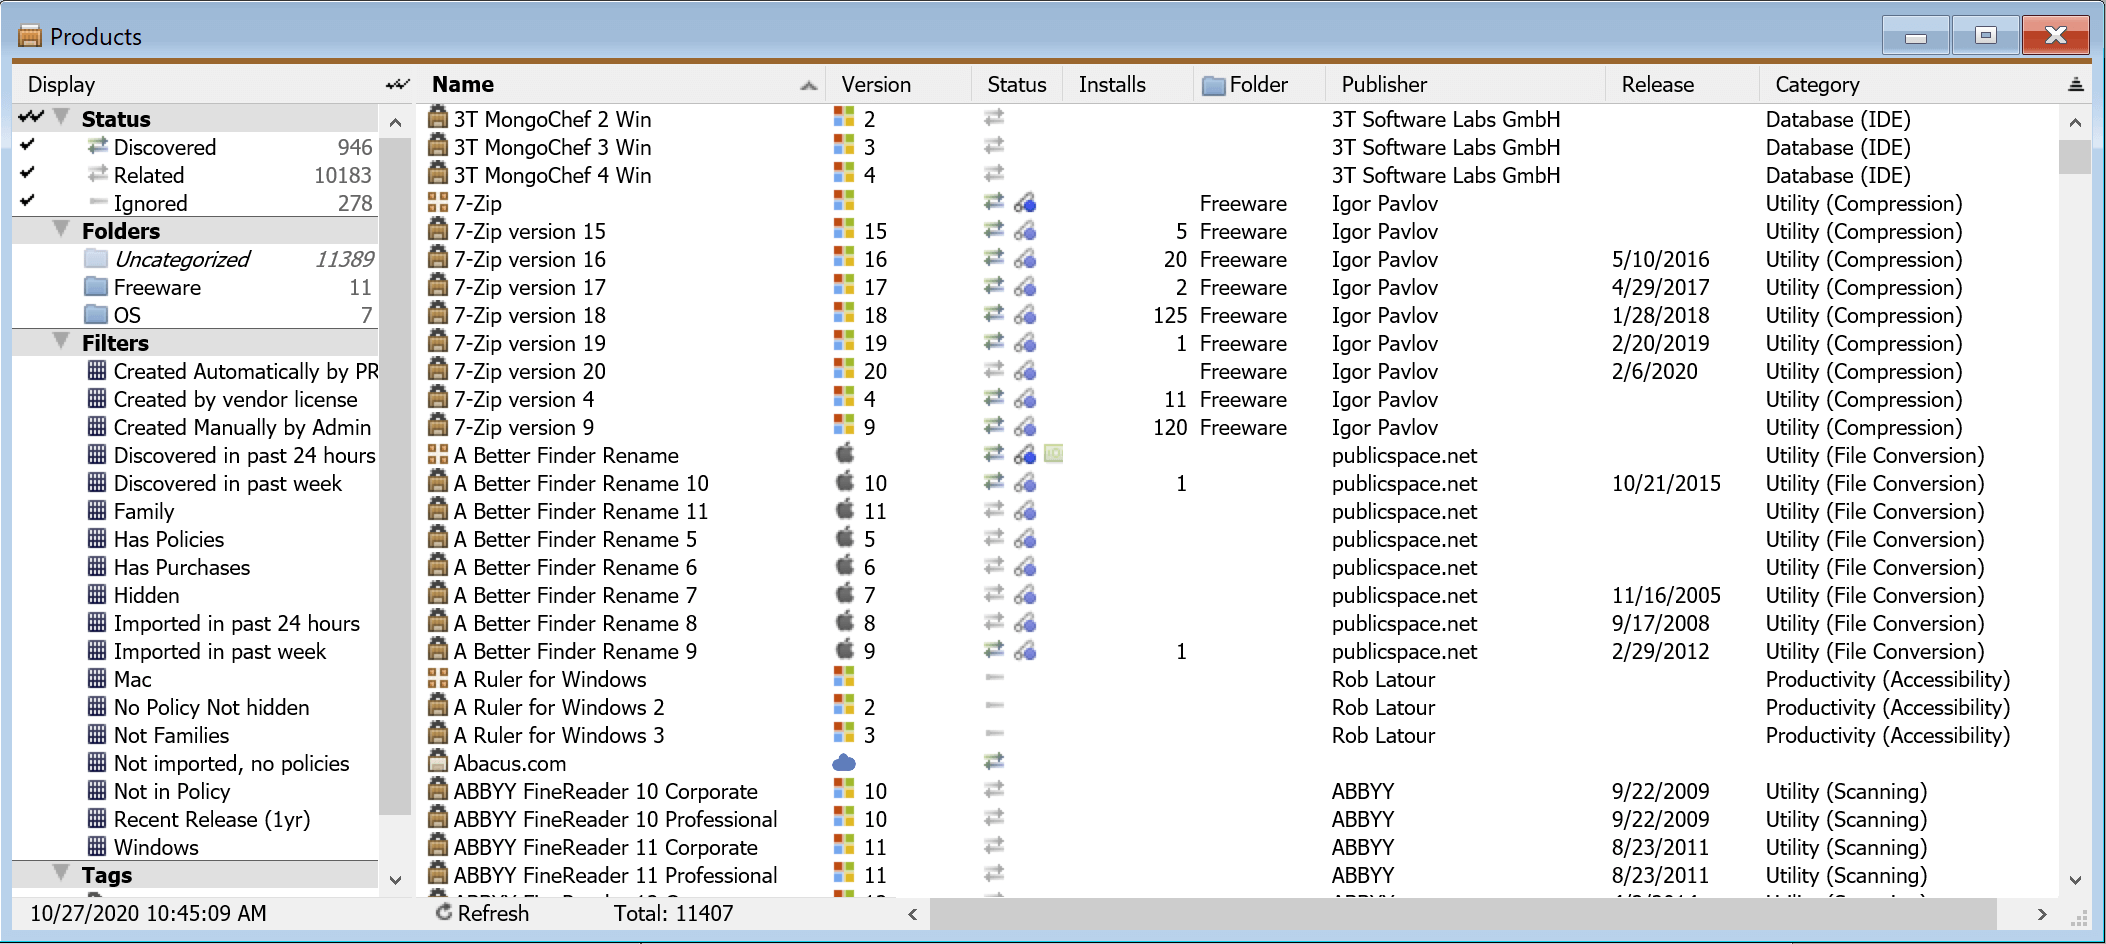Click the Freeware folder icon in the sidebar
This screenshot has width=2106, height=944.
click(x=97, y=287)
